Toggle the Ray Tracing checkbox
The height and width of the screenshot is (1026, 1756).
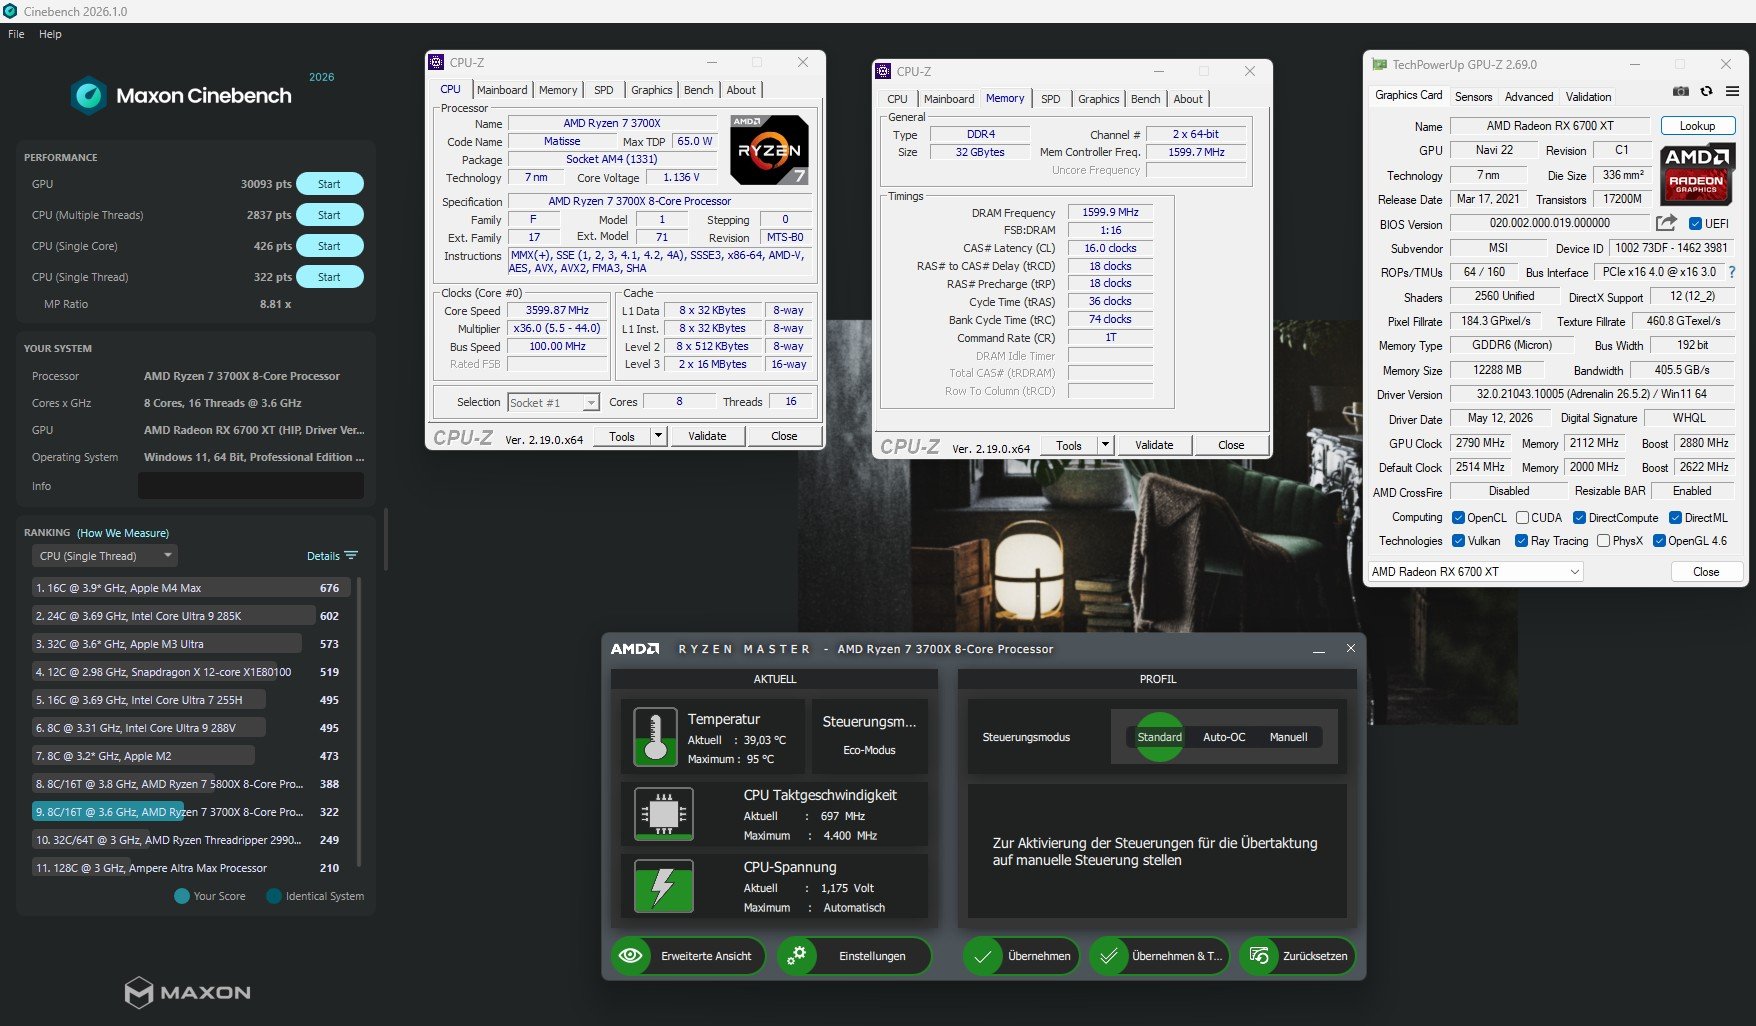pos(1521,541)
